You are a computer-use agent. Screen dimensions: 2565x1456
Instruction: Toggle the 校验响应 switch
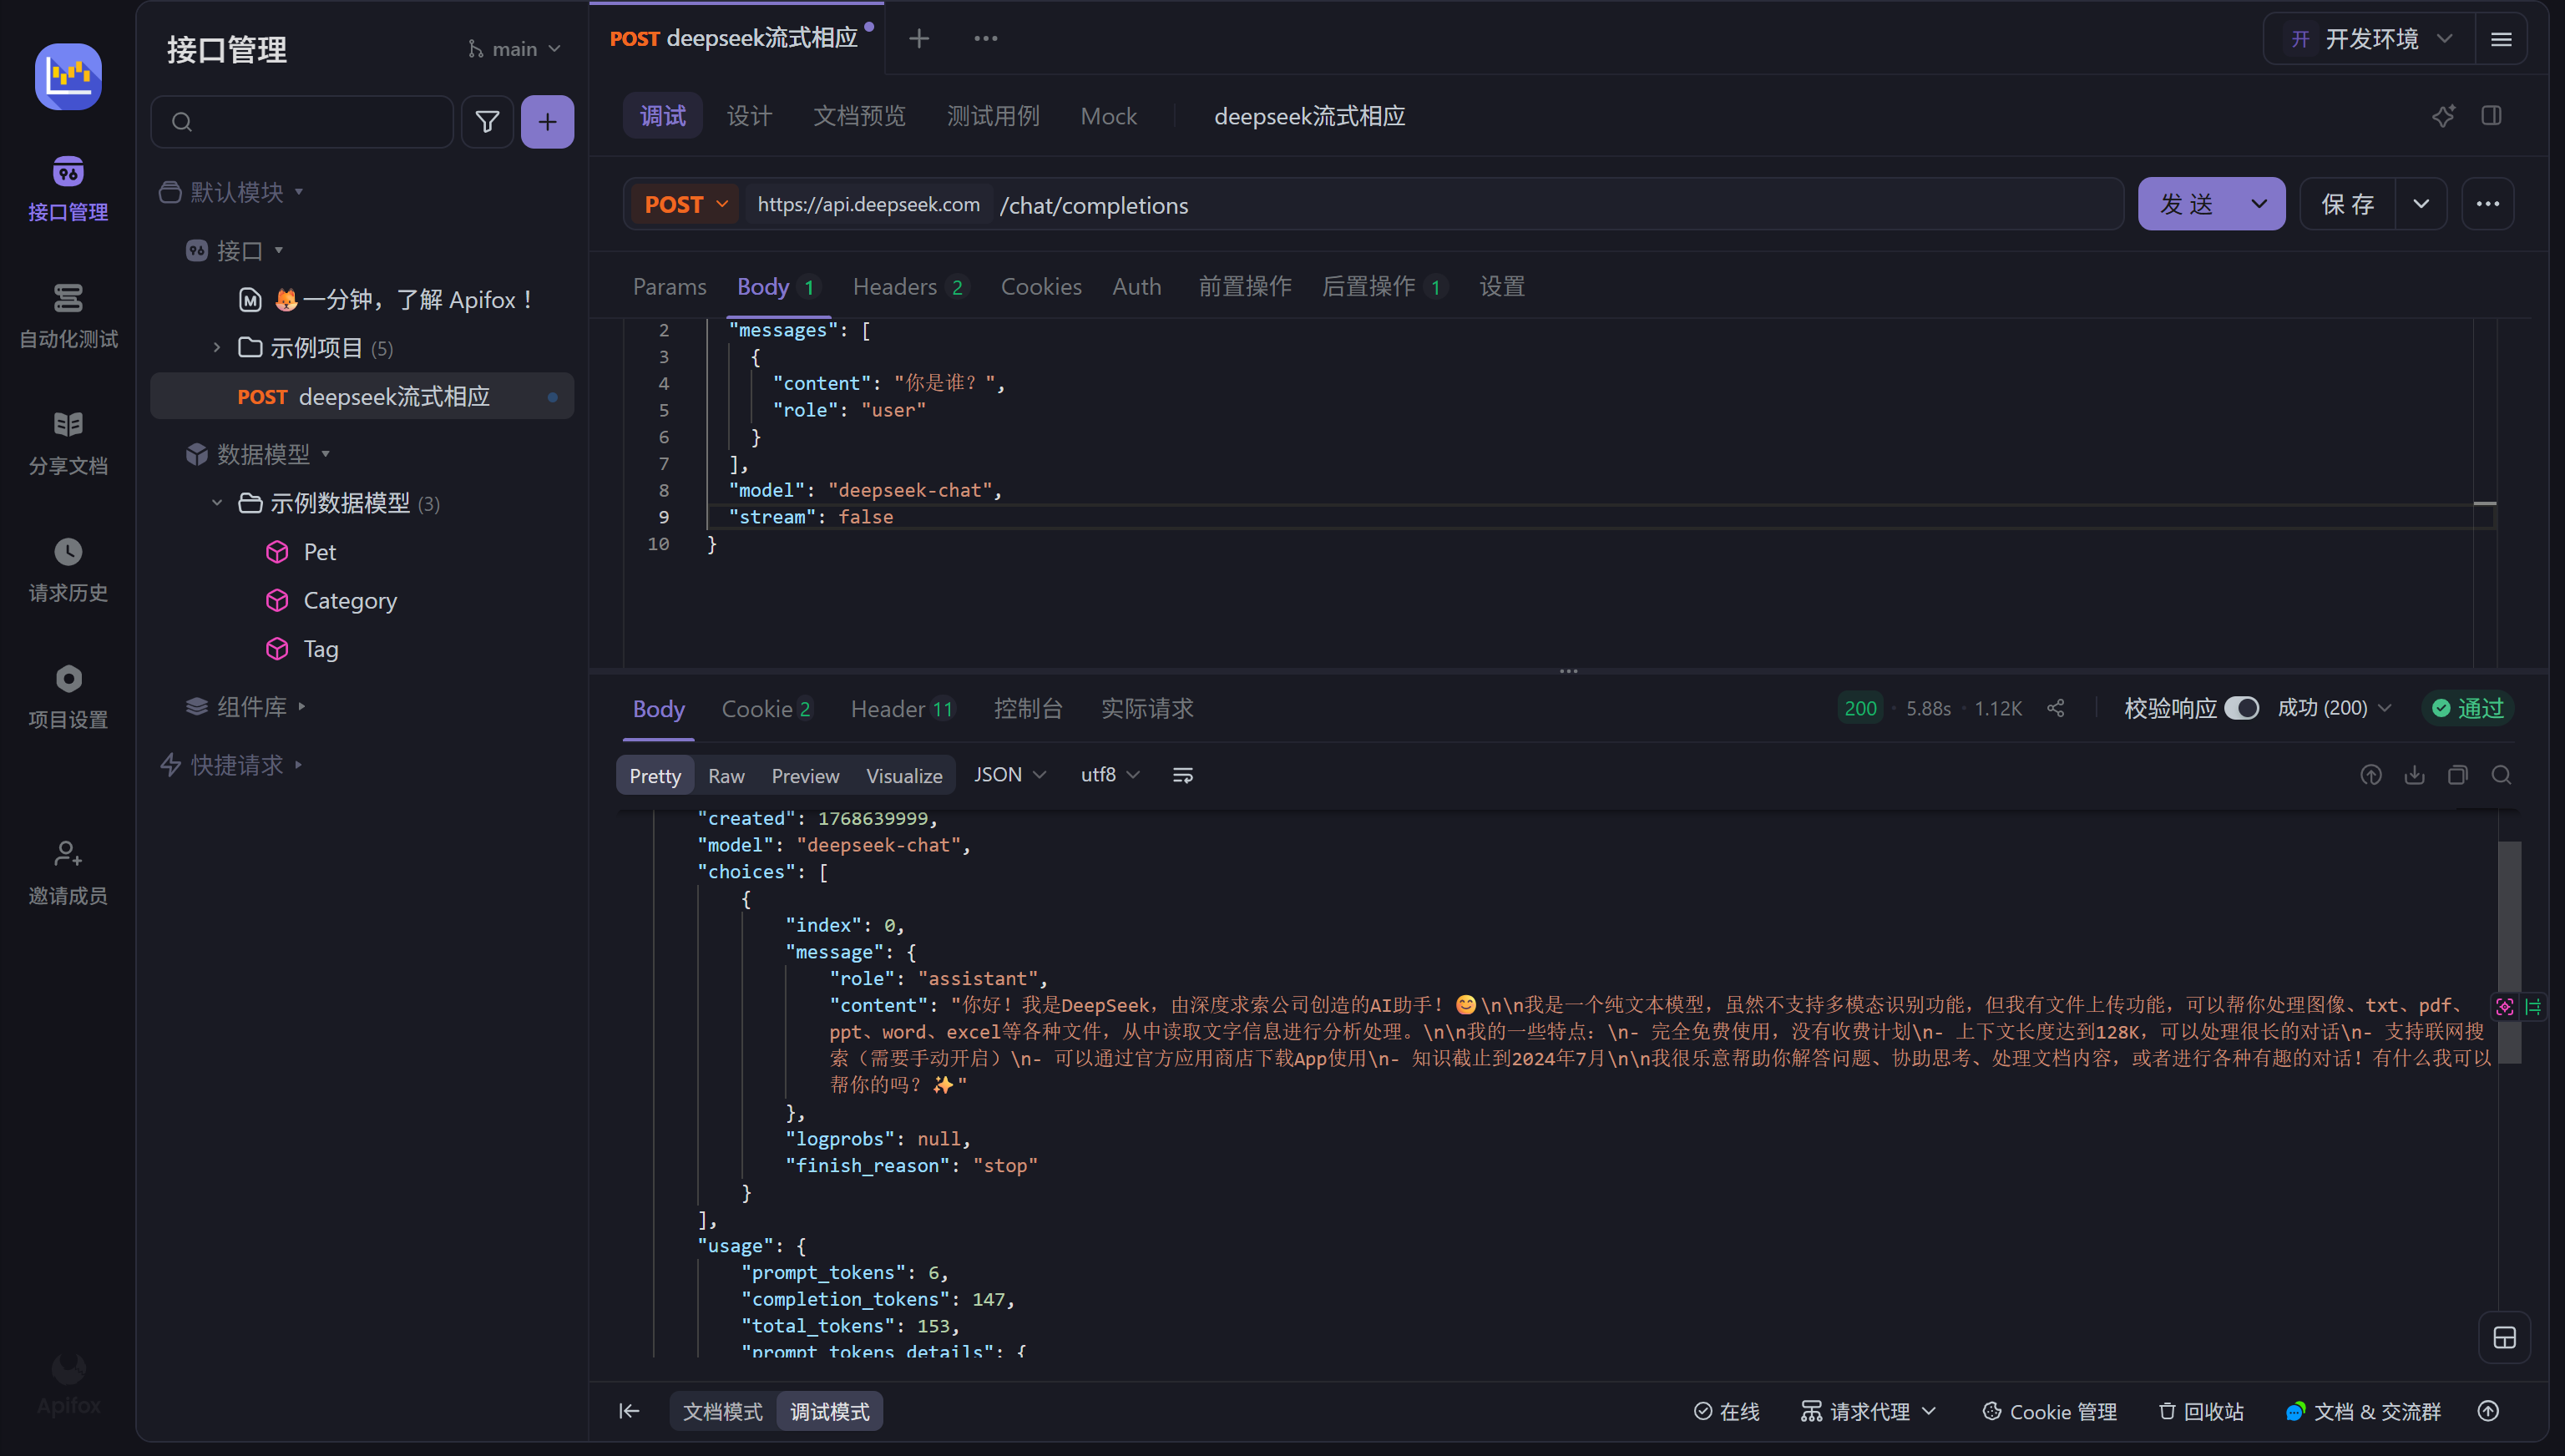coord(2241,708)
